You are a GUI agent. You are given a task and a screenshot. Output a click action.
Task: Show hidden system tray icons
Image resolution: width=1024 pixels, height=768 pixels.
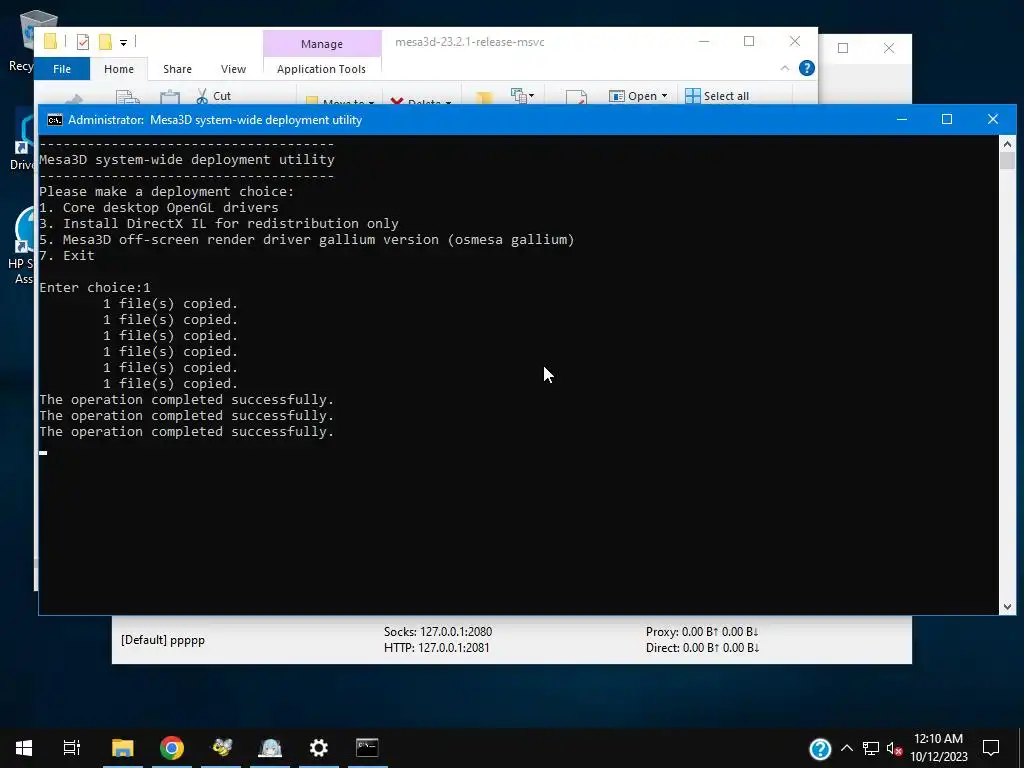click(x=846, y=748)
